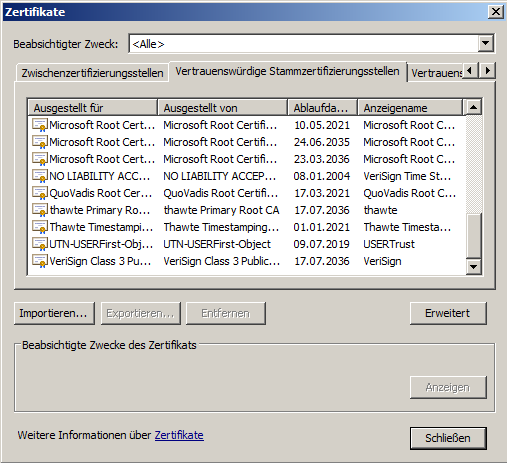Screen dimensions: 507x463
Task: Click certificate icon of Microsoft Root expiring 24.06.2035
Action: coord(39,142)
